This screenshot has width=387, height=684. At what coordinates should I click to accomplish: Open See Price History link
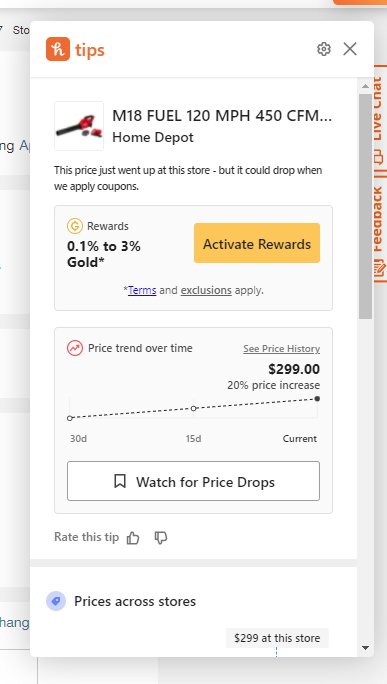point(281,349)
